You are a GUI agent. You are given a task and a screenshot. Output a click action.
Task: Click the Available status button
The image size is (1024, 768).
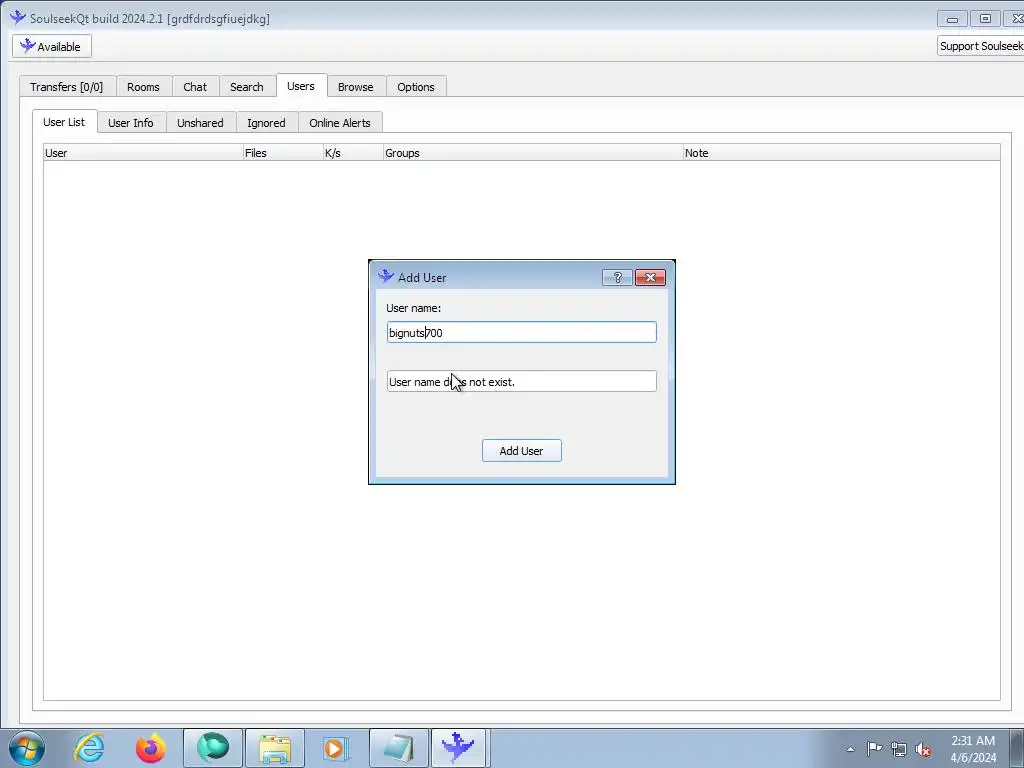[52, 46]
